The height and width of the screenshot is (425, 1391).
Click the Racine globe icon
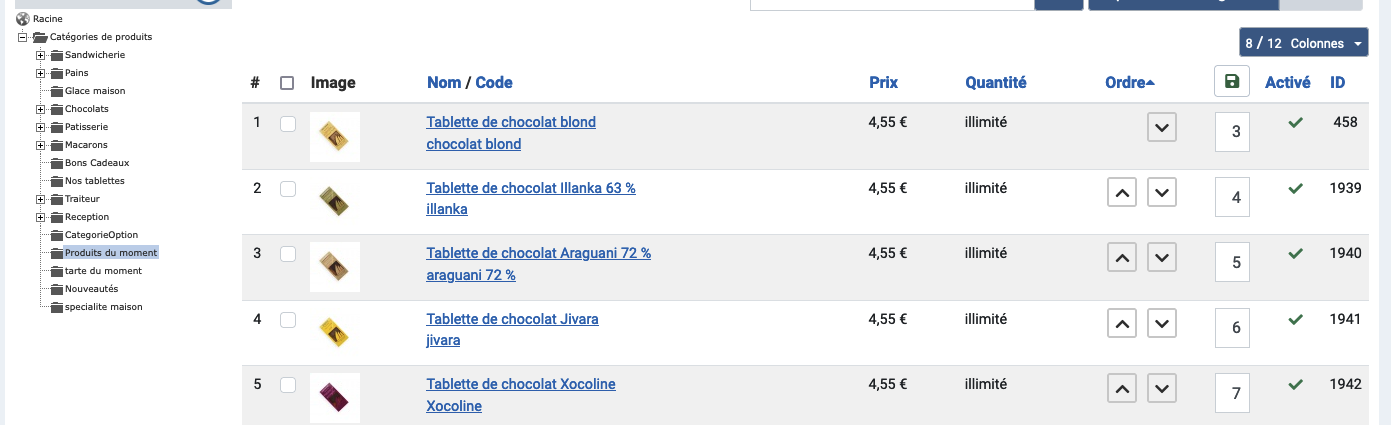tap(23, 19)
